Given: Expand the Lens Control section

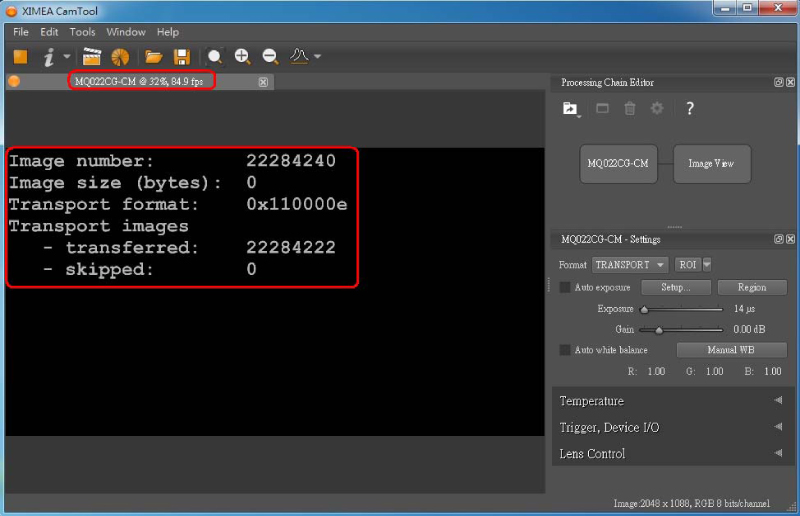Looking at the screenshot, I should [672, 454].
